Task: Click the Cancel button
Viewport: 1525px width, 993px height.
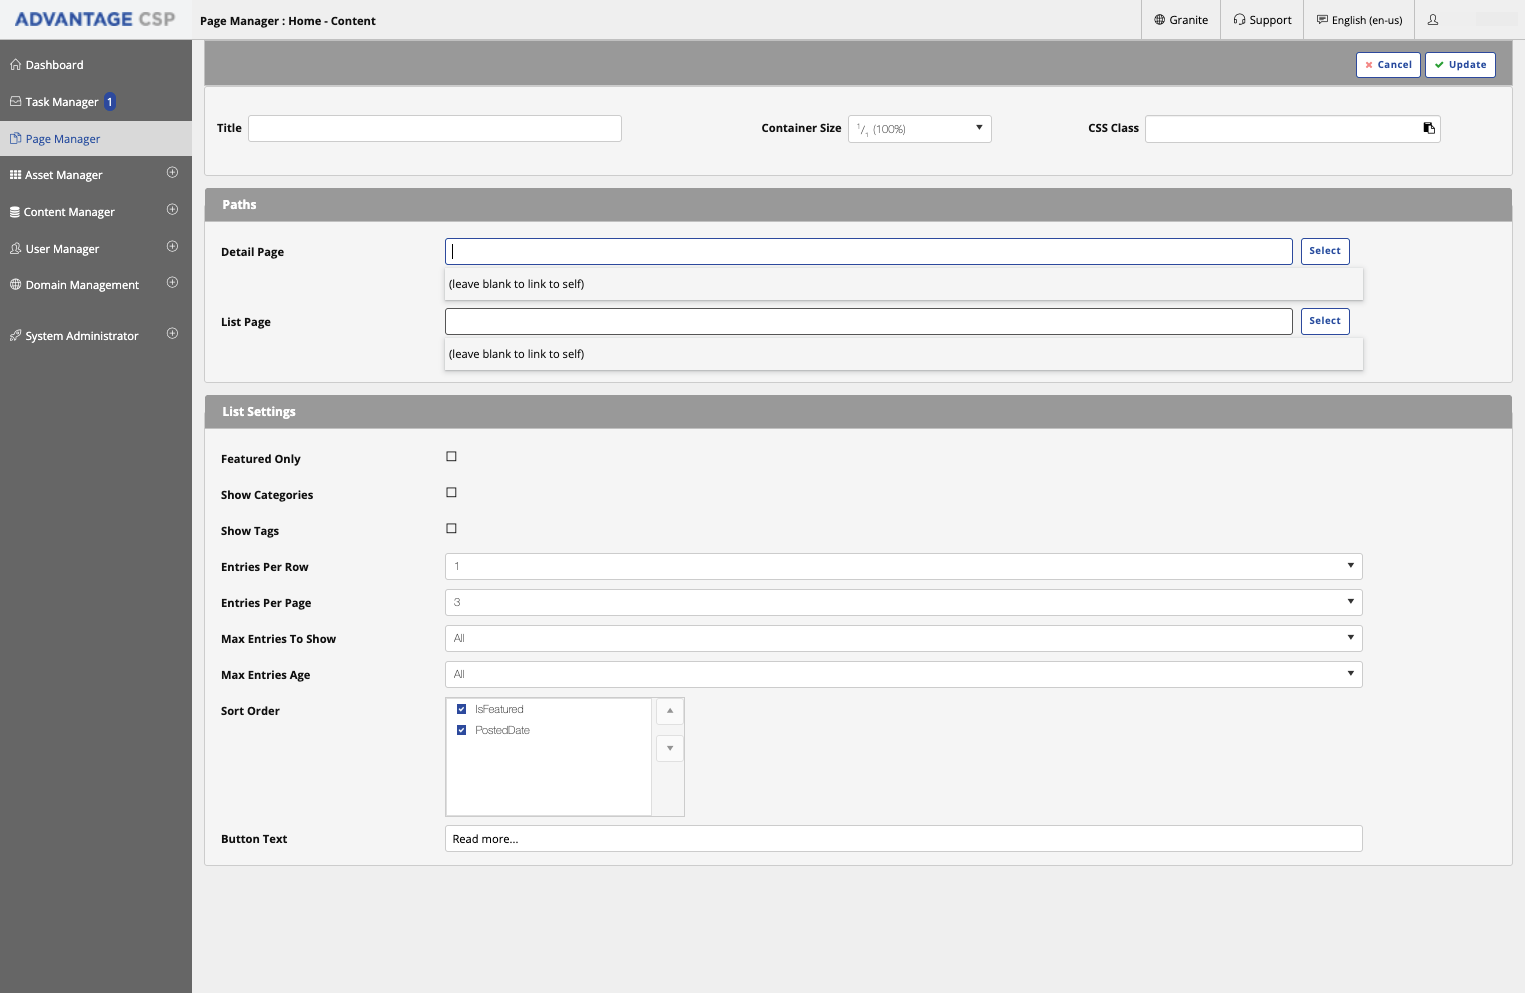Action: 1388,65
